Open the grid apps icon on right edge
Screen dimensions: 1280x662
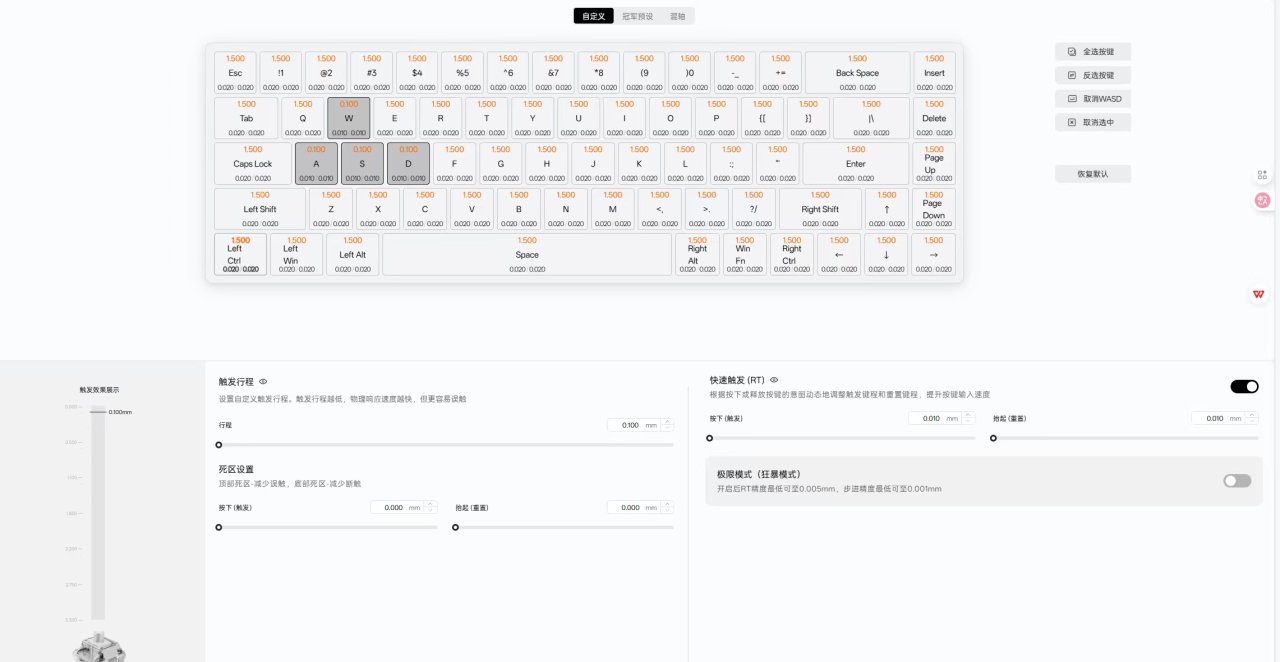(x=1262, y=175)
